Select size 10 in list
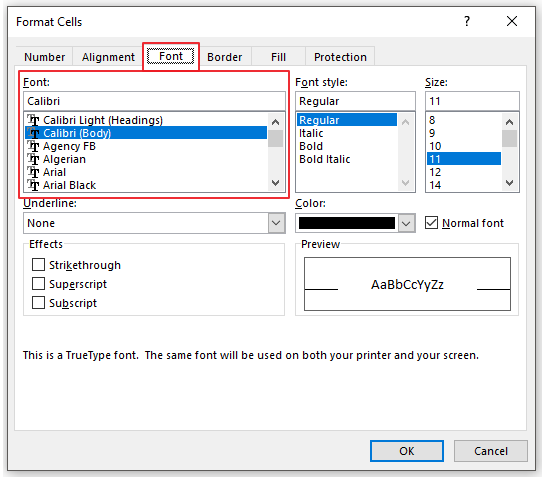This screenshot has height=477, width=544. (464, 146)
